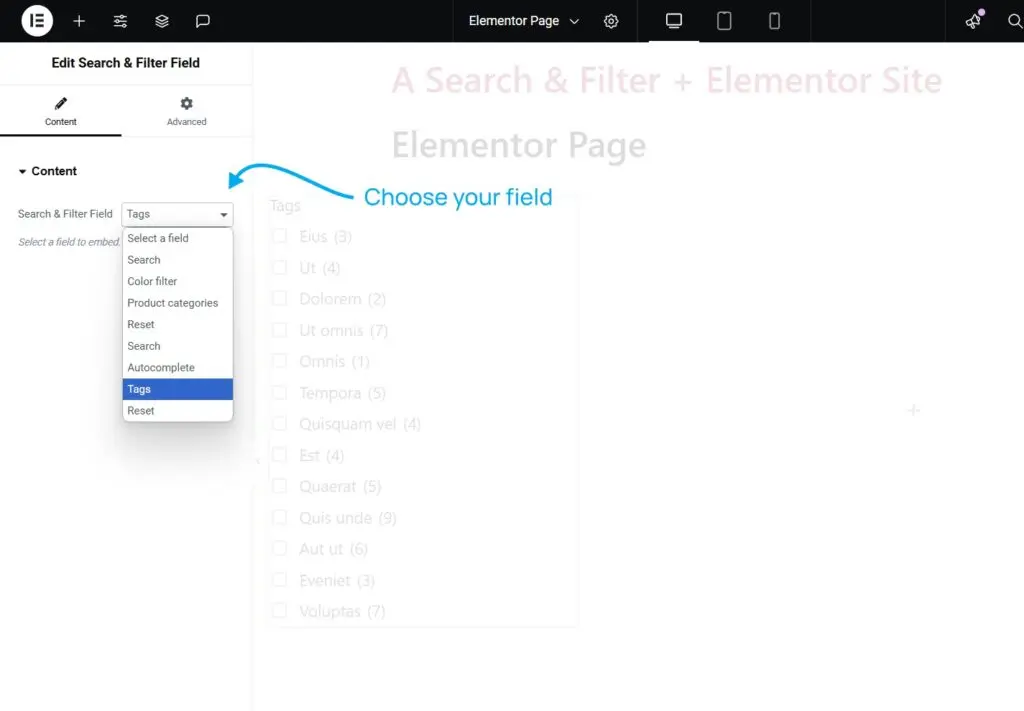
Task: Click the site title heading
Action: [x=666, y=81]
